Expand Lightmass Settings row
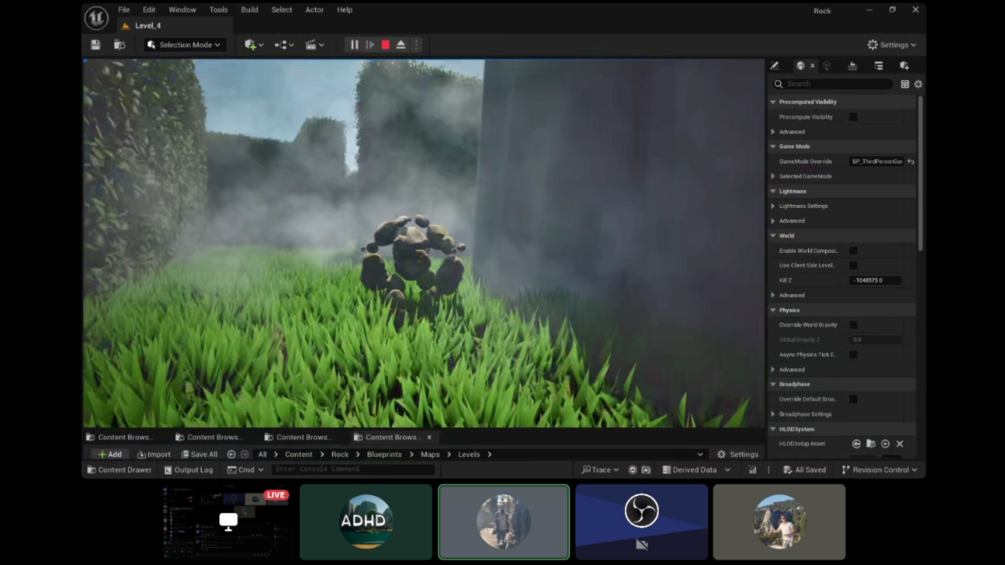This screenshot has height=565, width=1005. click(x=773, y=206)
